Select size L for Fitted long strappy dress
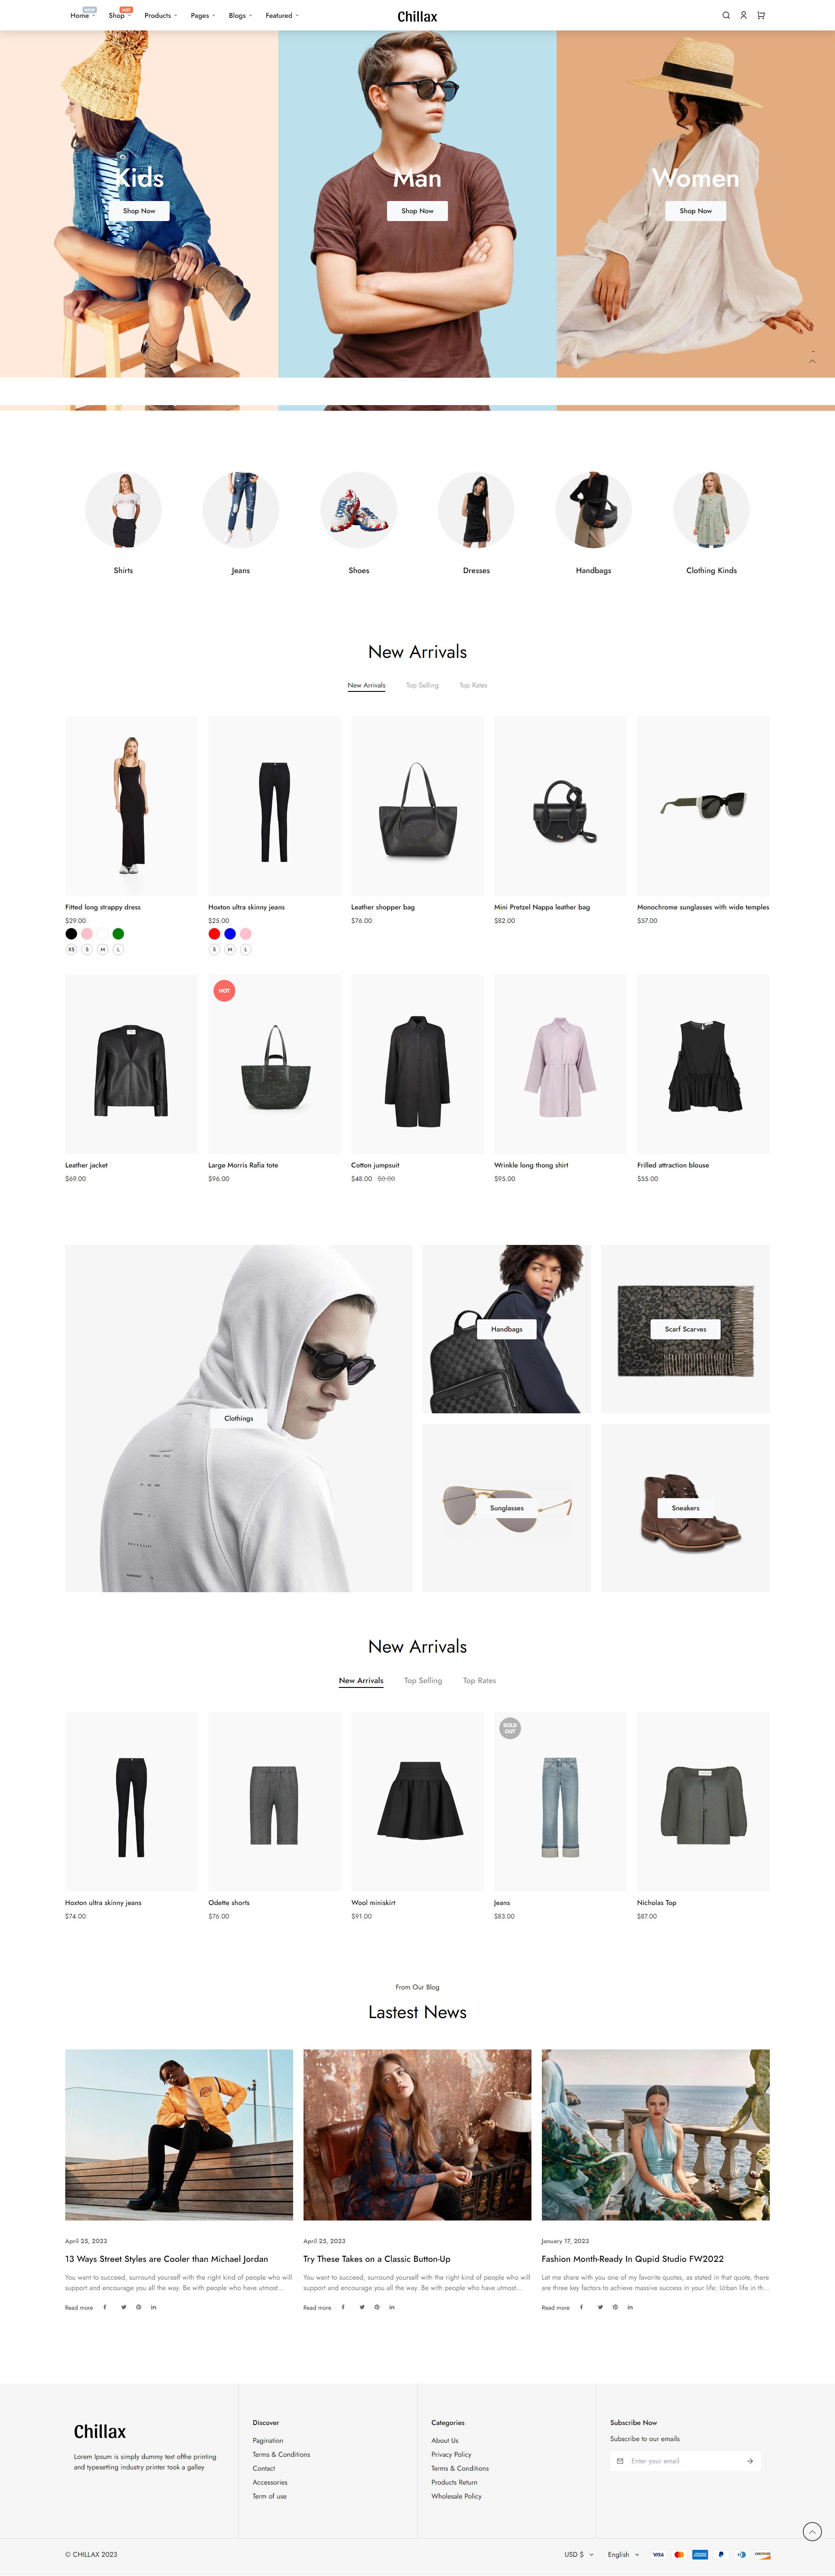Image resolution: width=835 pixels, height=2576 pixels. tap(118, 949)
